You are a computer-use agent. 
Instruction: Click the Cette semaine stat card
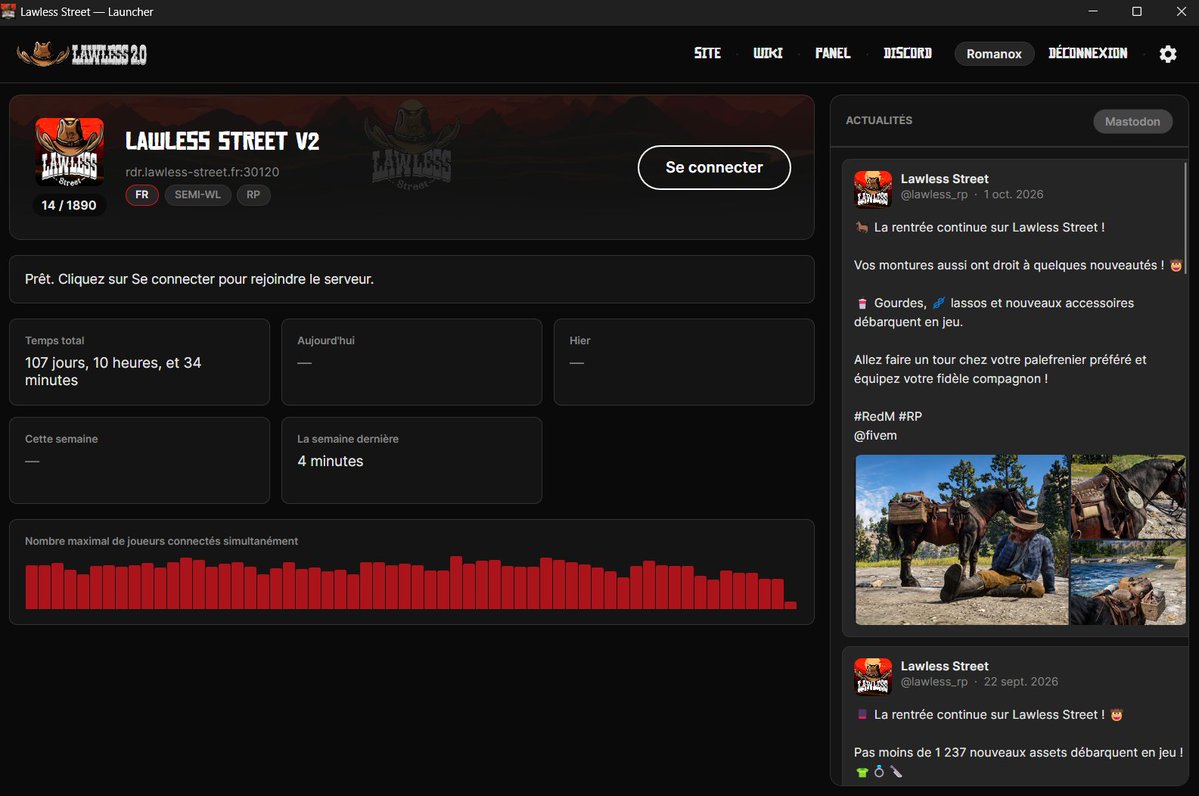[x=139, y=460]
